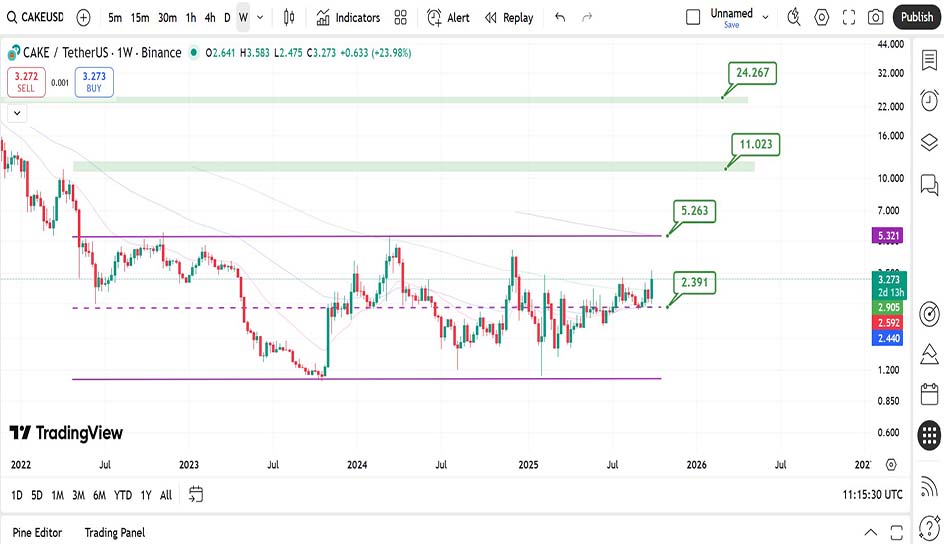Open chart settings gear in top toolbar

click(x=822, y=17)
